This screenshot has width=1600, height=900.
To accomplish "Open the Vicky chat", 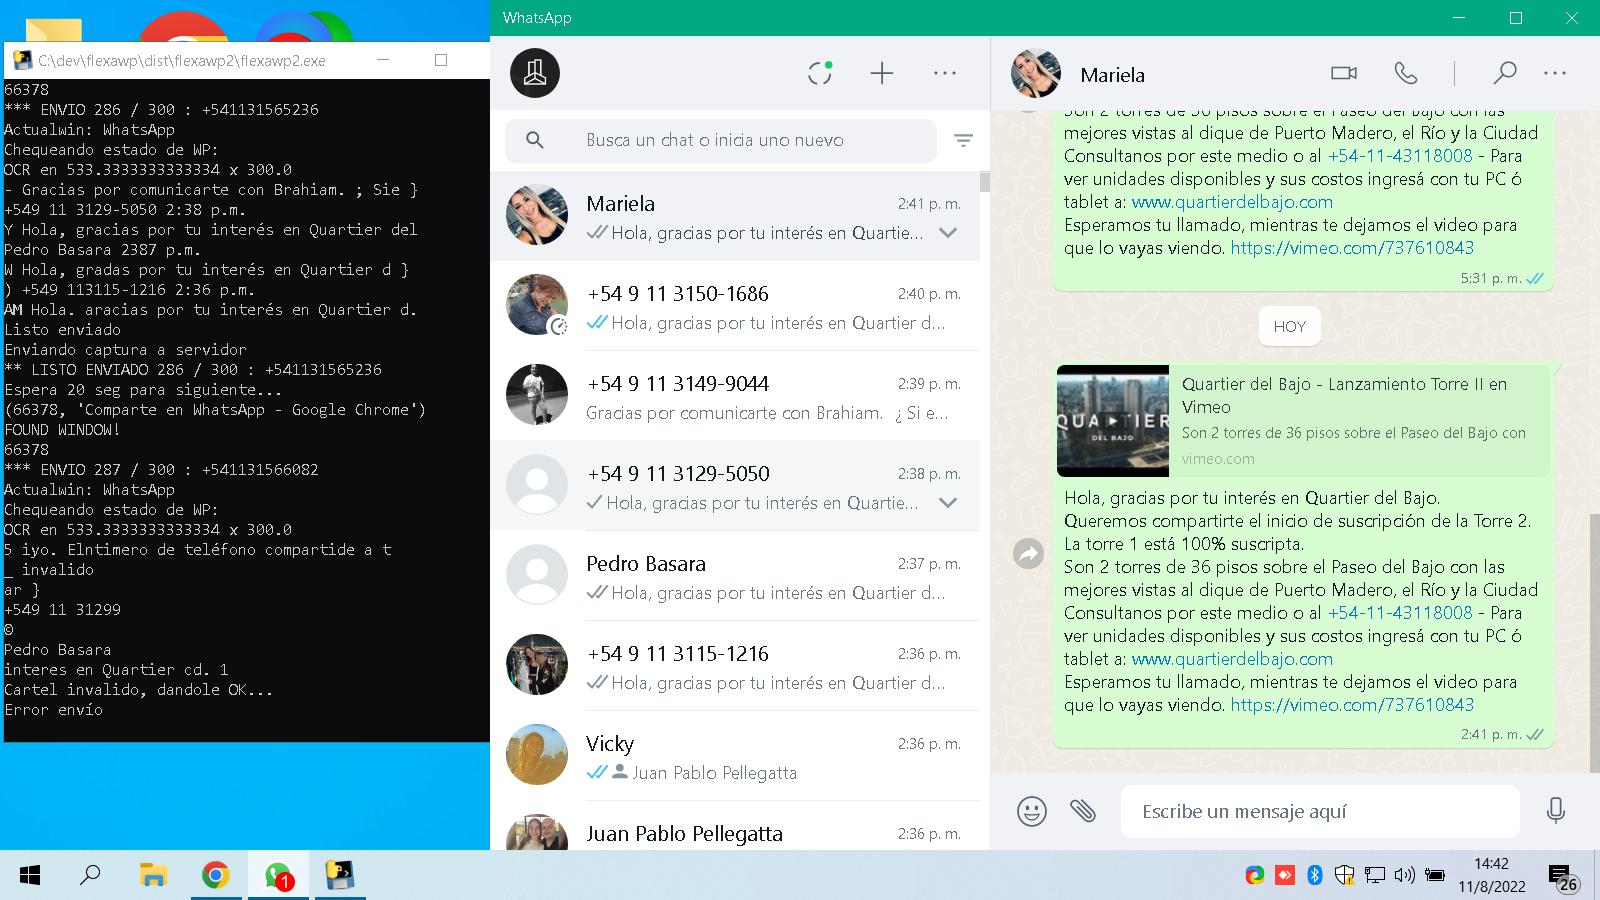I will click(x=735, y=756).
